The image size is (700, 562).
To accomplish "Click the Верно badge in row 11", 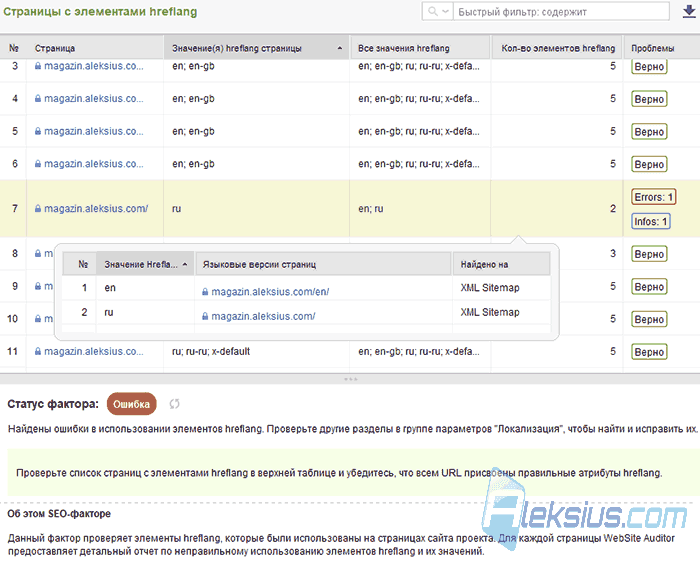I will 649,352.
